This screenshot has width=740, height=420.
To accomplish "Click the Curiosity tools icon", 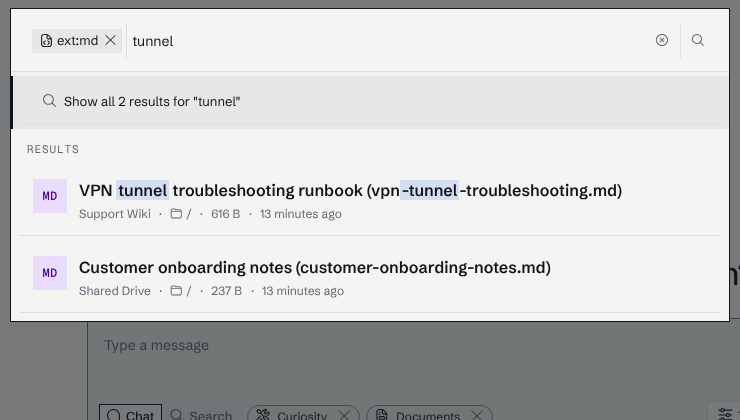I will 263,415.
